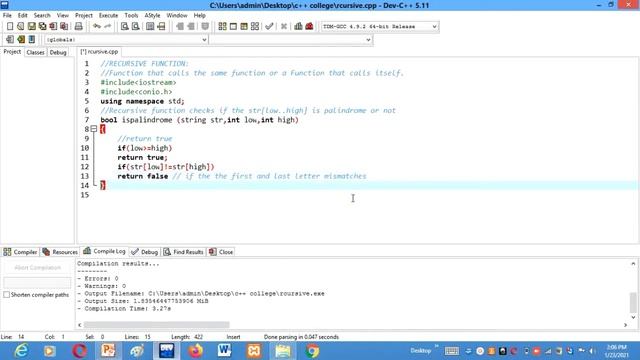
Task: Click the Rebuild All toolbar icon
Action: tap(255, 26)
